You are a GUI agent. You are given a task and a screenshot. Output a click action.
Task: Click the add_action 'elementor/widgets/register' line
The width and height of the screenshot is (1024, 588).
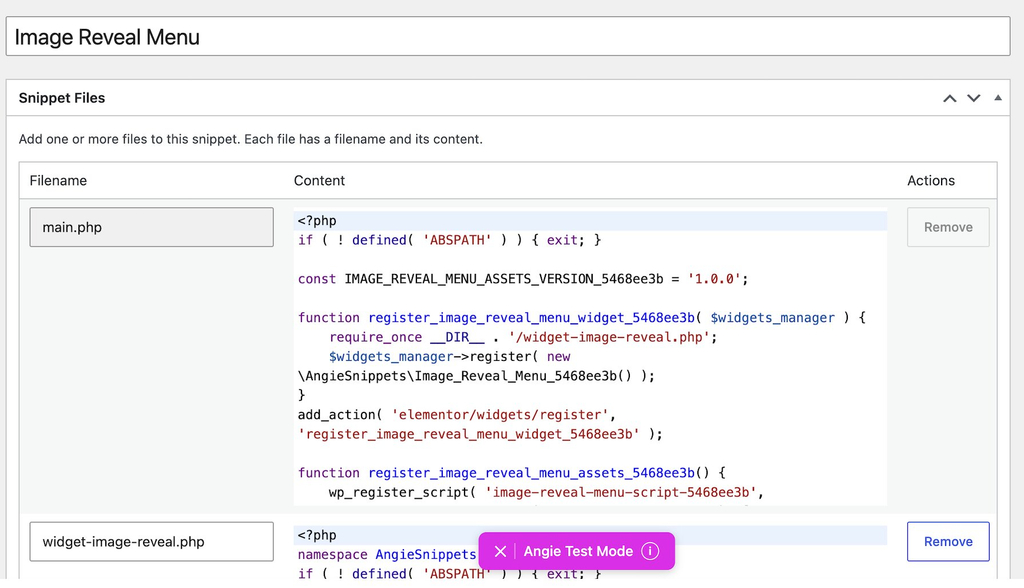tap(456, 415)
